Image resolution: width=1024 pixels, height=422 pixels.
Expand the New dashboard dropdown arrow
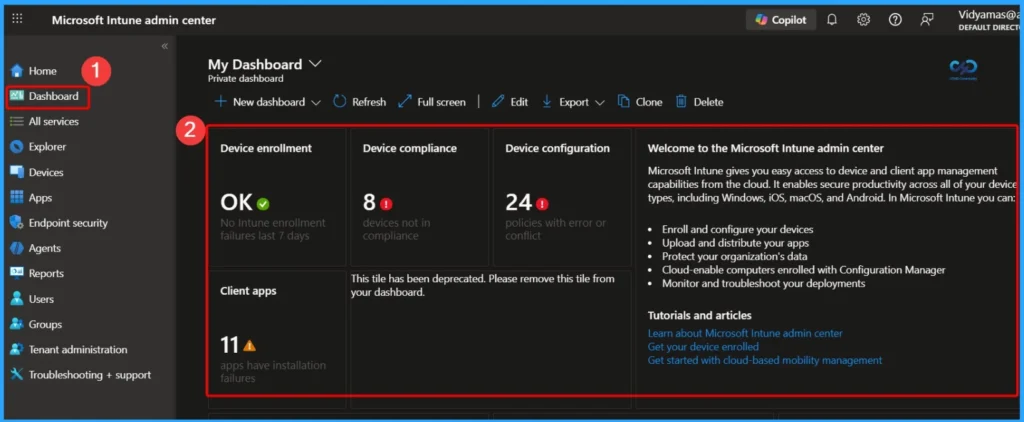[316, 103]
